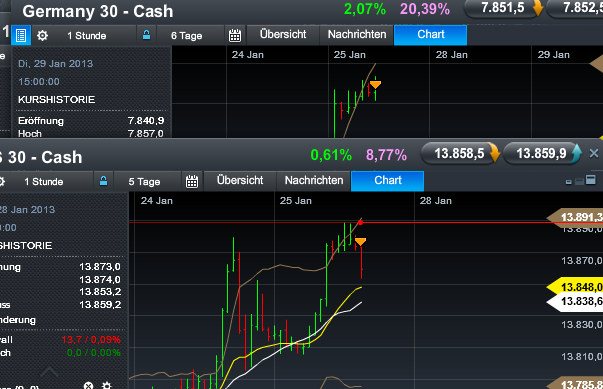603x389 pixels.
Task: Open the calendar picker next to 6 Tage
Action: [235, 36]
